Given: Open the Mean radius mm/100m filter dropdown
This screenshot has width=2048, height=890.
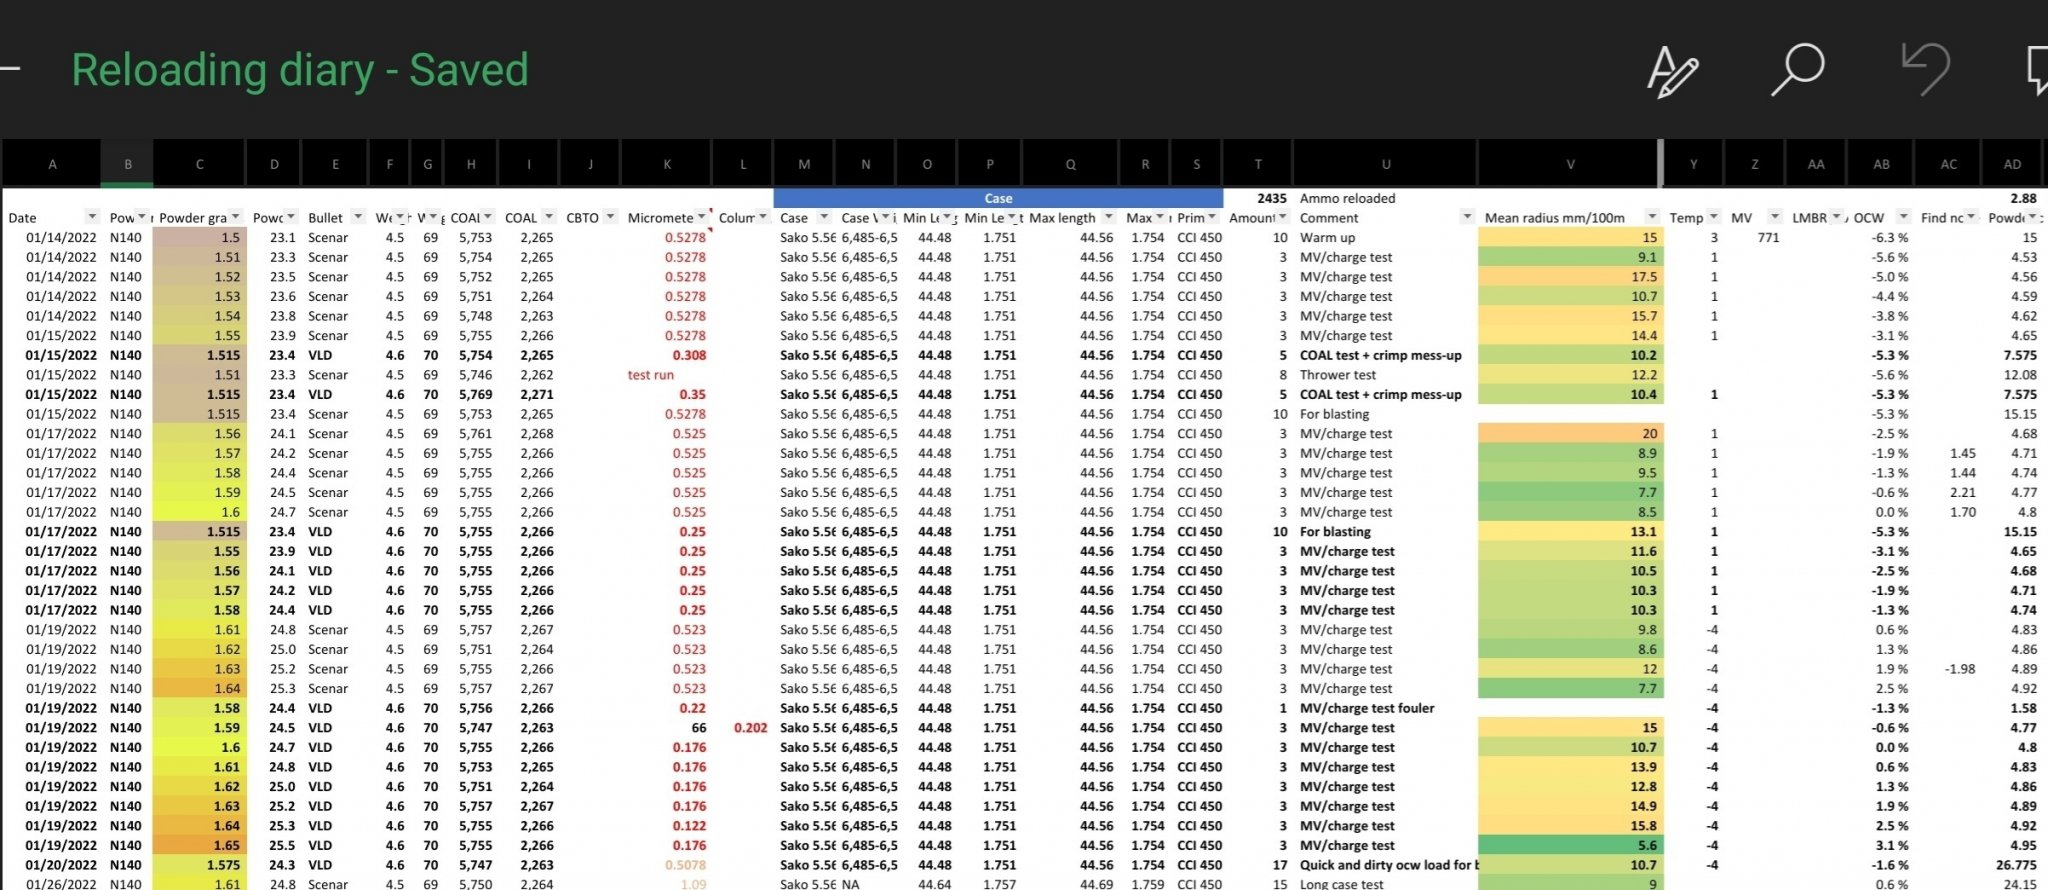Looking at the screenshot, I should 1652,217.
